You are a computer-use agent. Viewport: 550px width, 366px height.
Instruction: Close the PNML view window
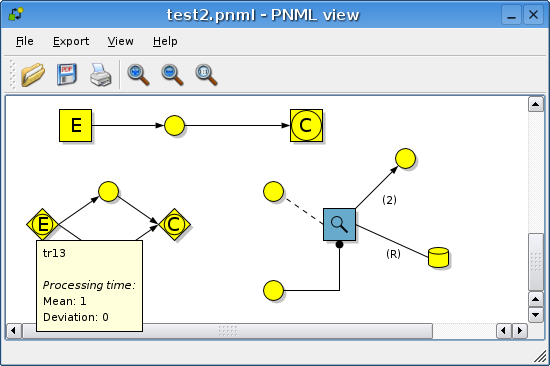534,15
